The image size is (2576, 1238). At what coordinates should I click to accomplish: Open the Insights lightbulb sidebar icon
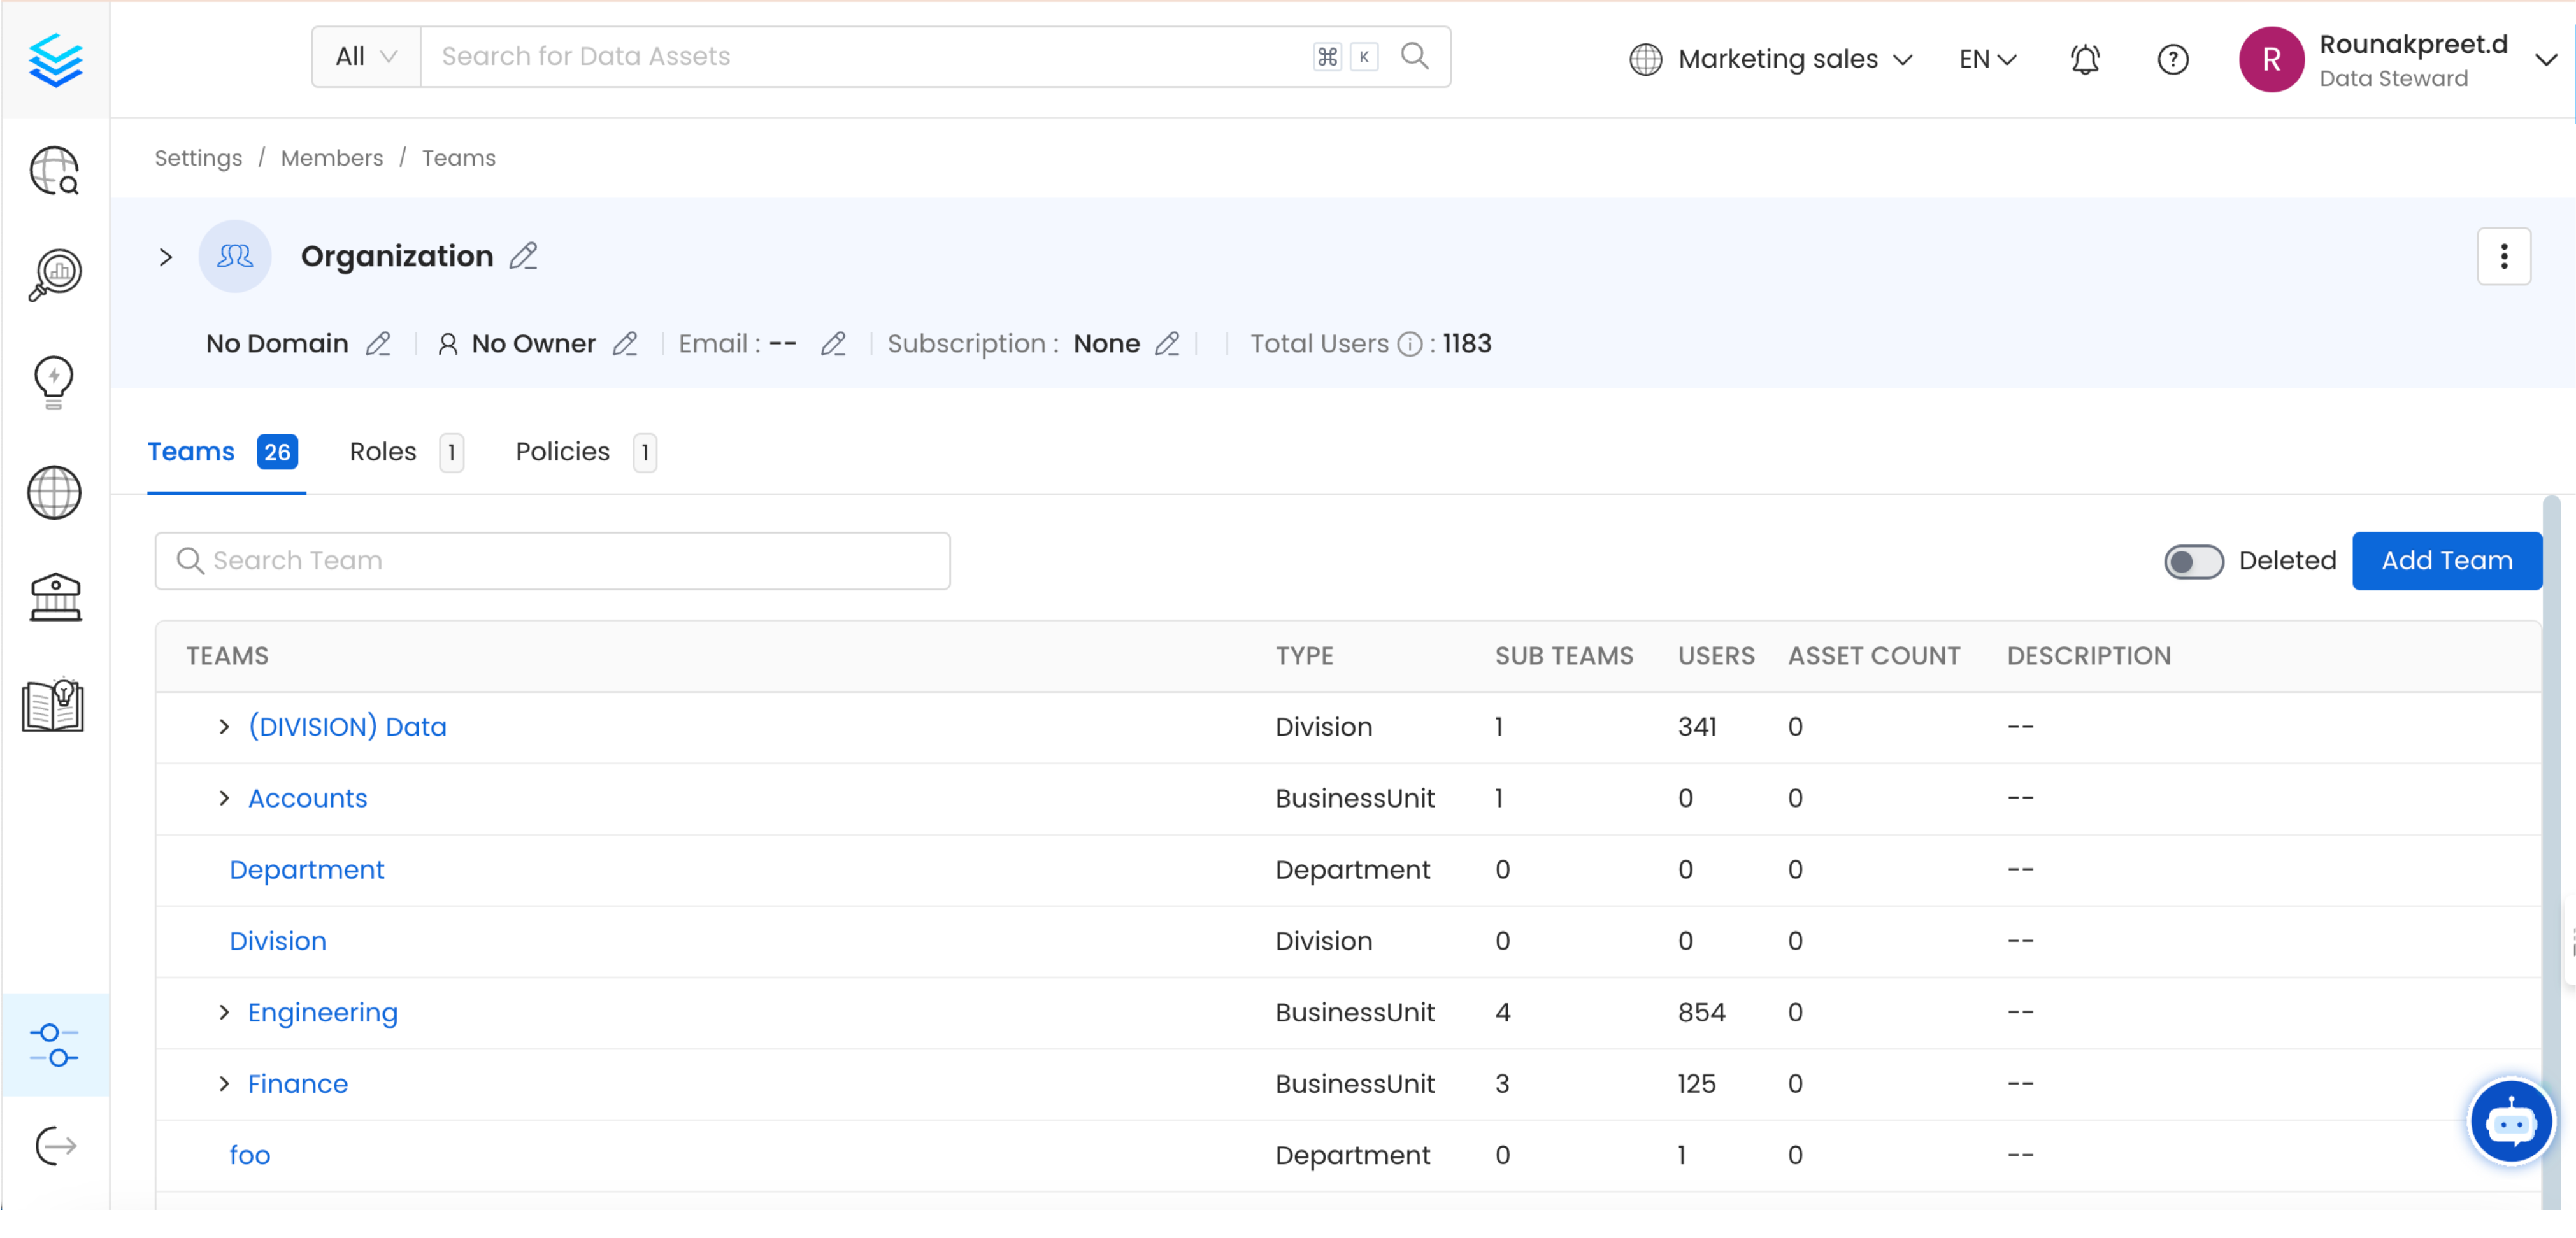coord(54,382)
